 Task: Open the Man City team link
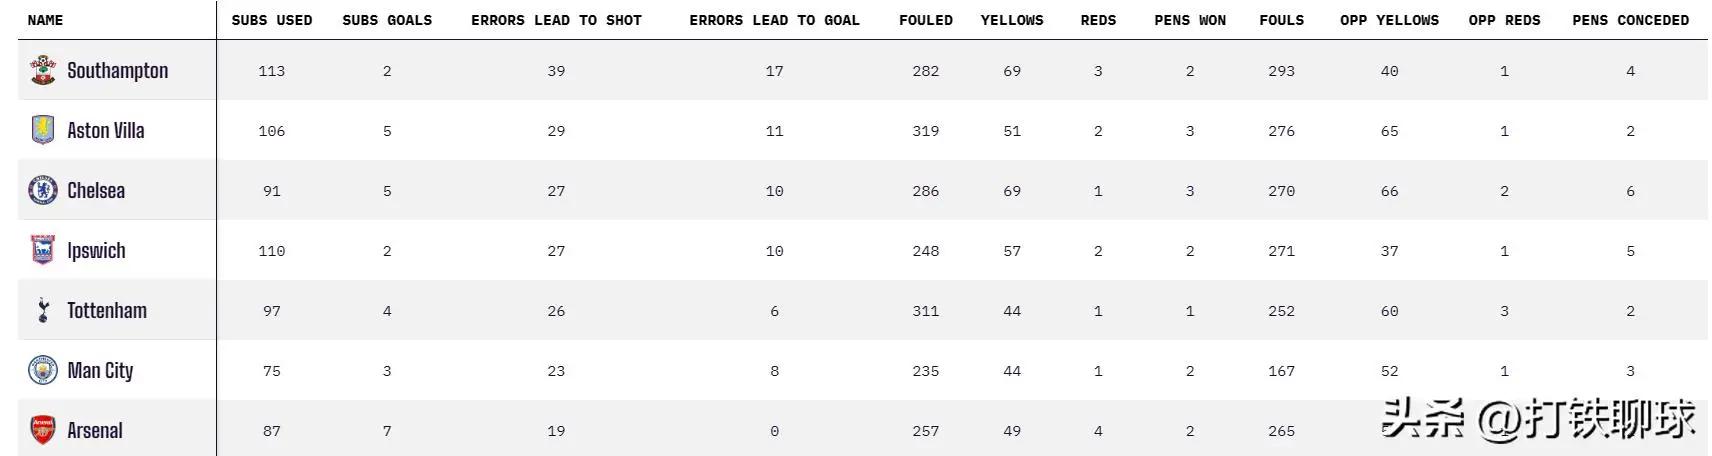(100, 371)
